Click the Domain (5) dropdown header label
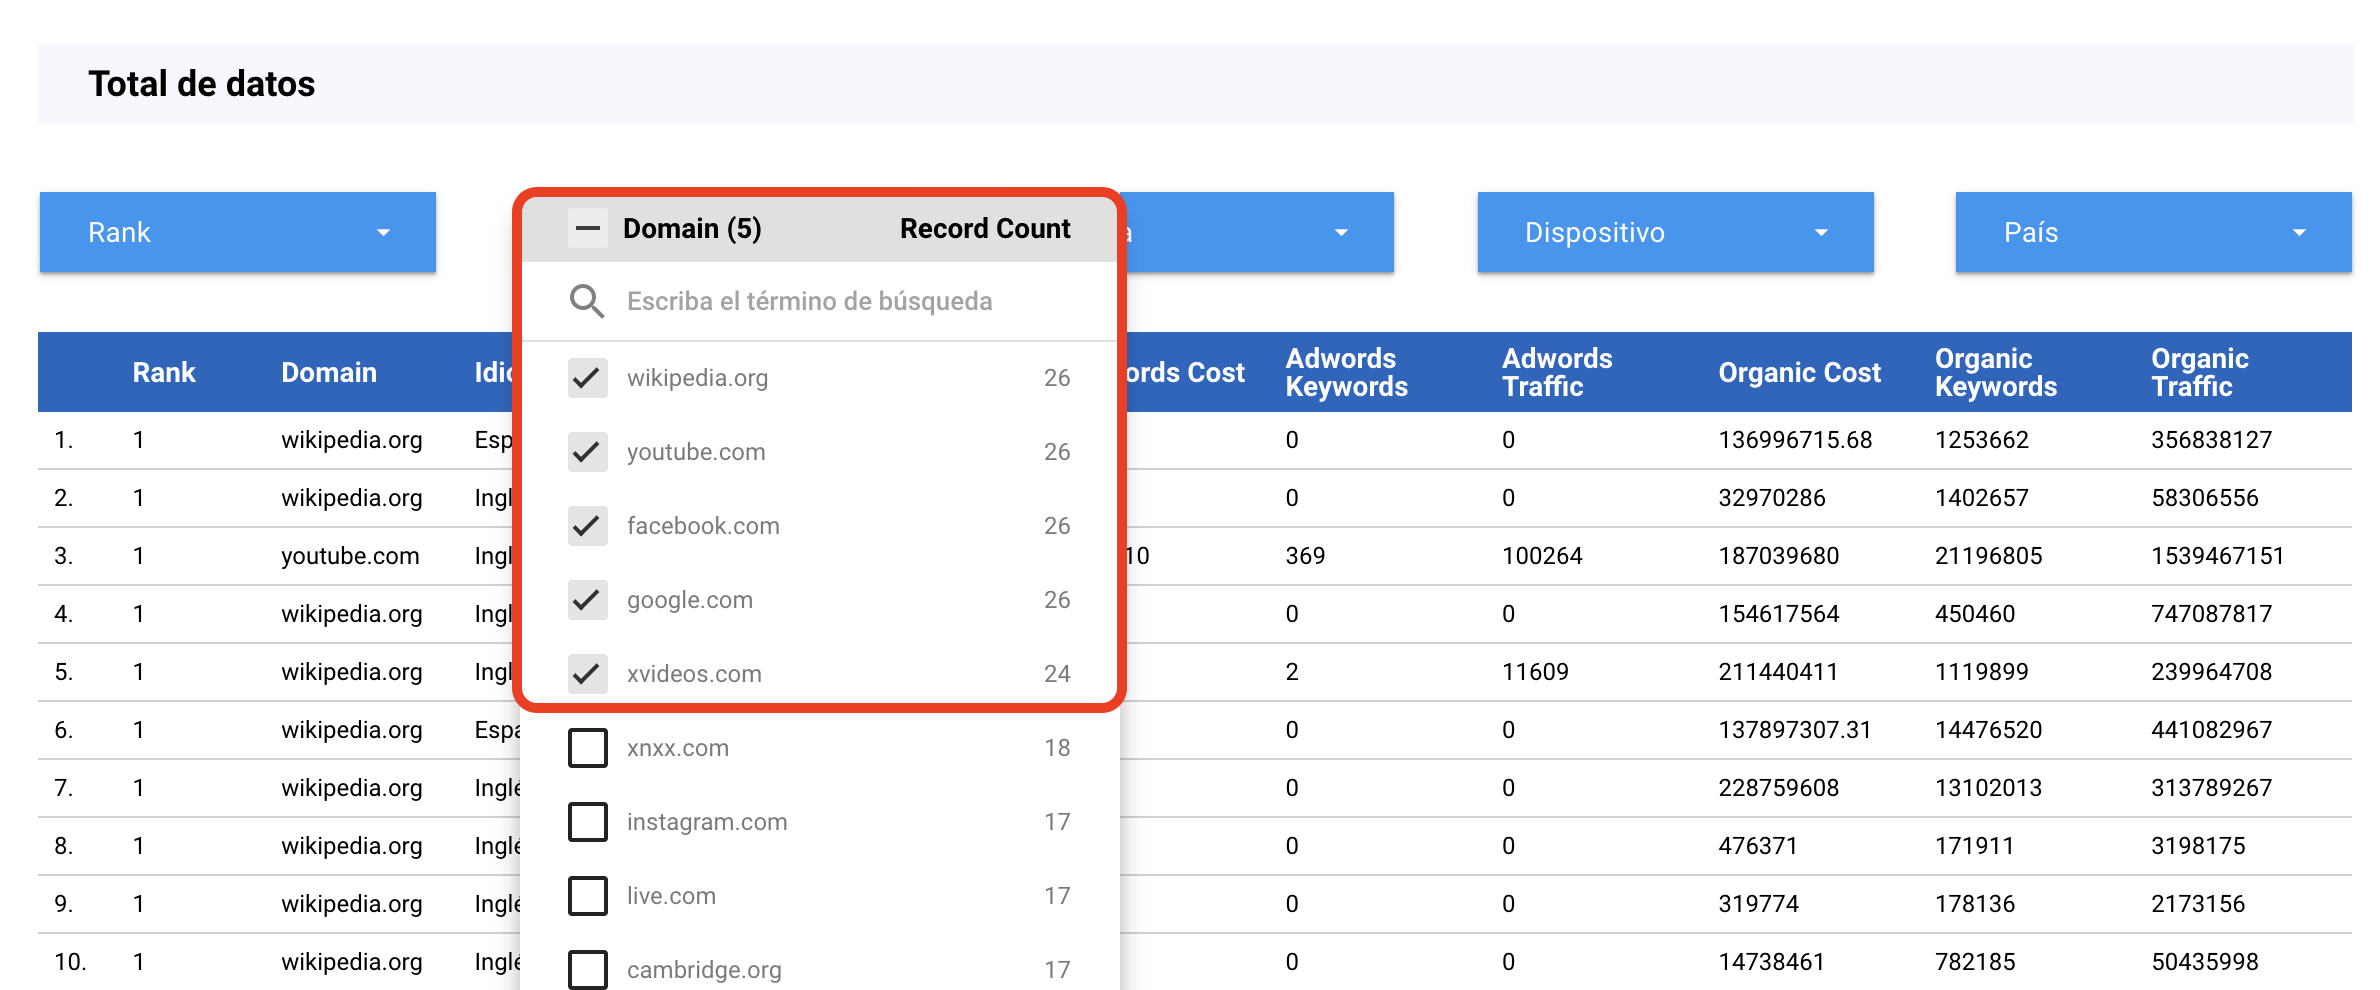This screenshot has height=990, width=2380. pos(692,228)
